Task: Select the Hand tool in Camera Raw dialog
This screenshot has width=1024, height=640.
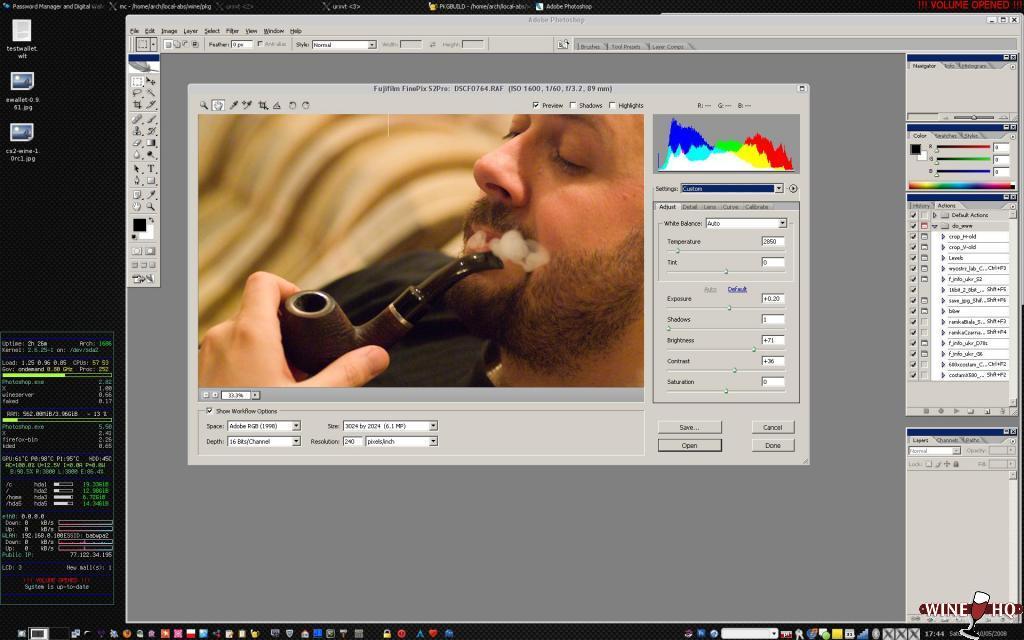Action: pyautogui.click(x=218, y=105)
